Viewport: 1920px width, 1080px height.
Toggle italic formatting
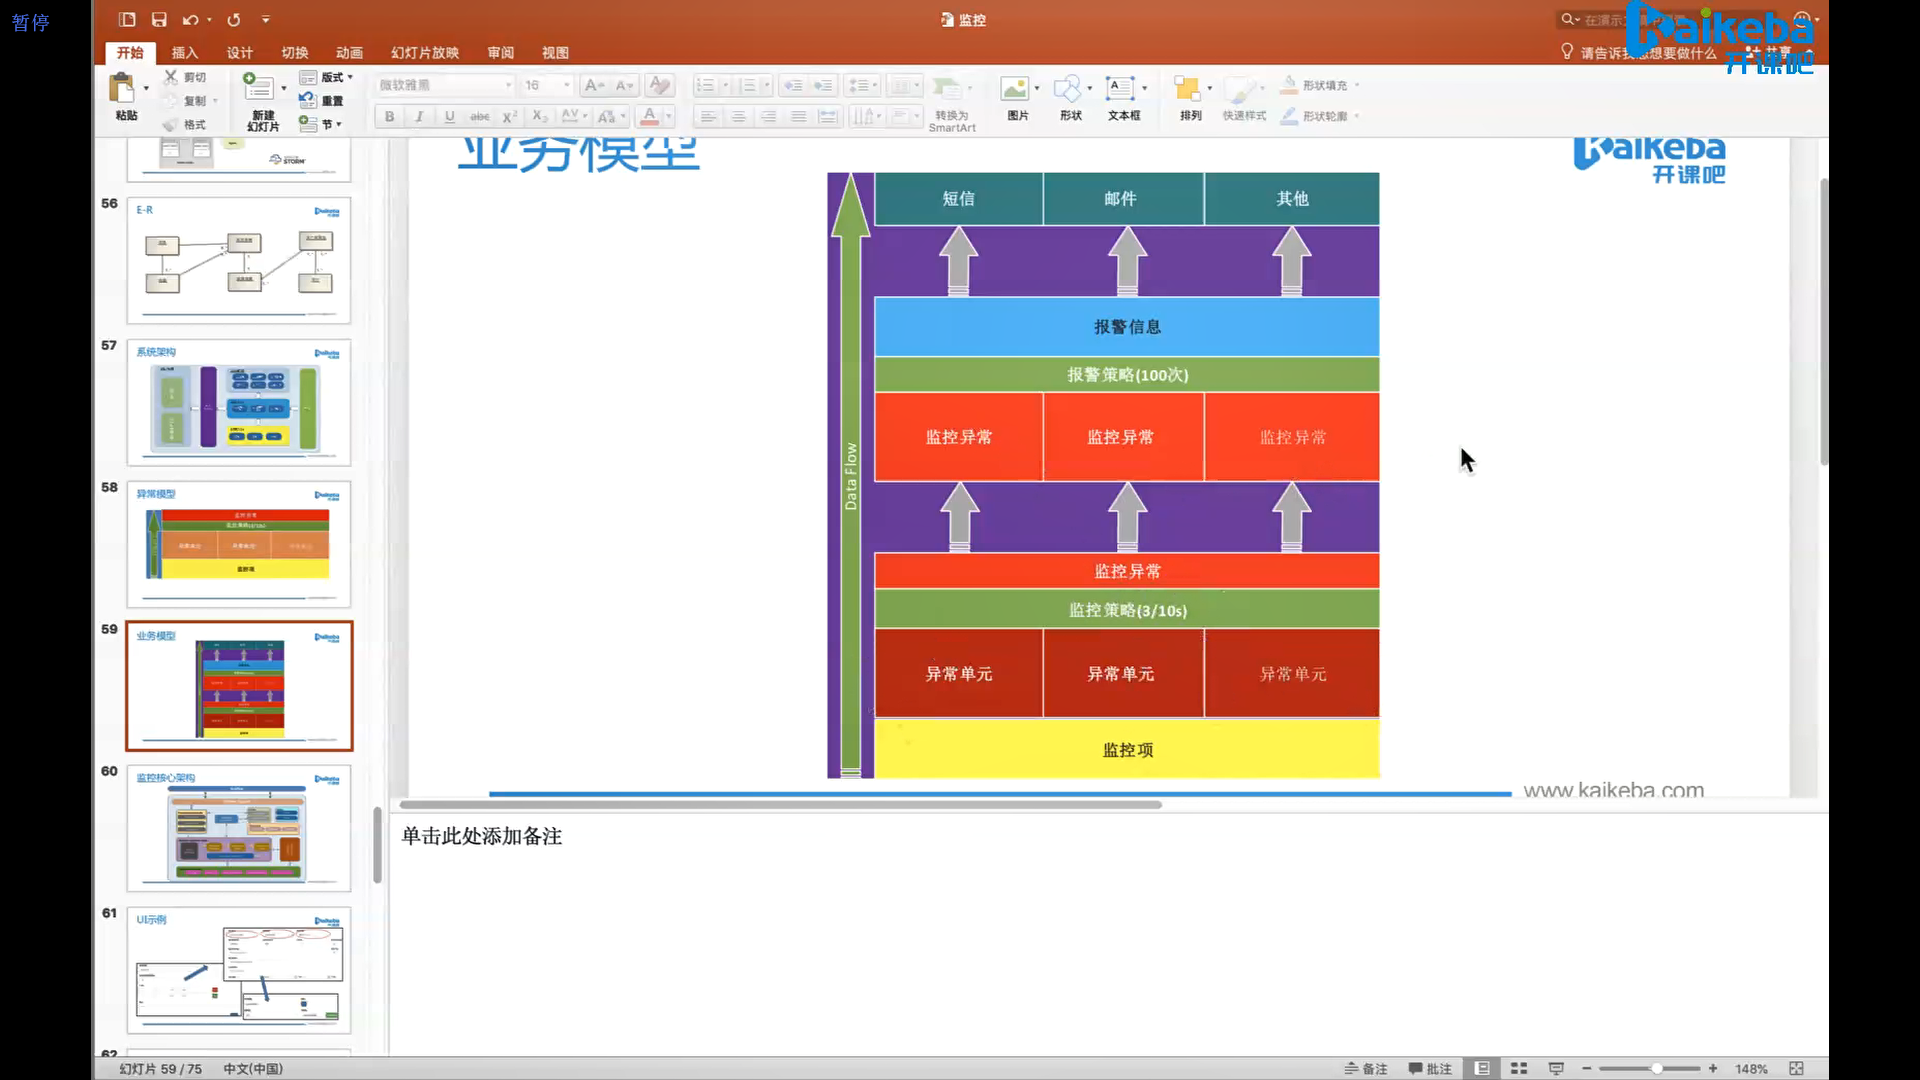pyautogui.click(x=419, y=116)
